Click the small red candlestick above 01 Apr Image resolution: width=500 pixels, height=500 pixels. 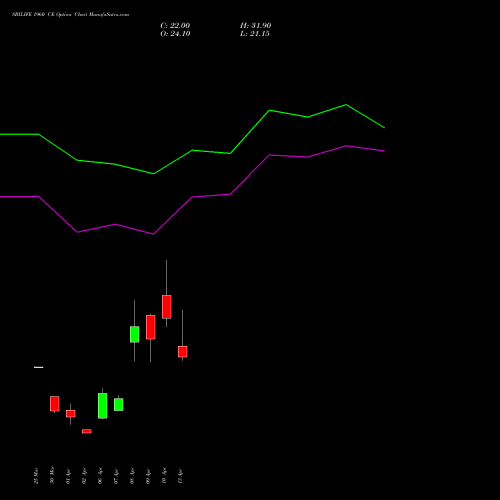(x=71, y=414)
